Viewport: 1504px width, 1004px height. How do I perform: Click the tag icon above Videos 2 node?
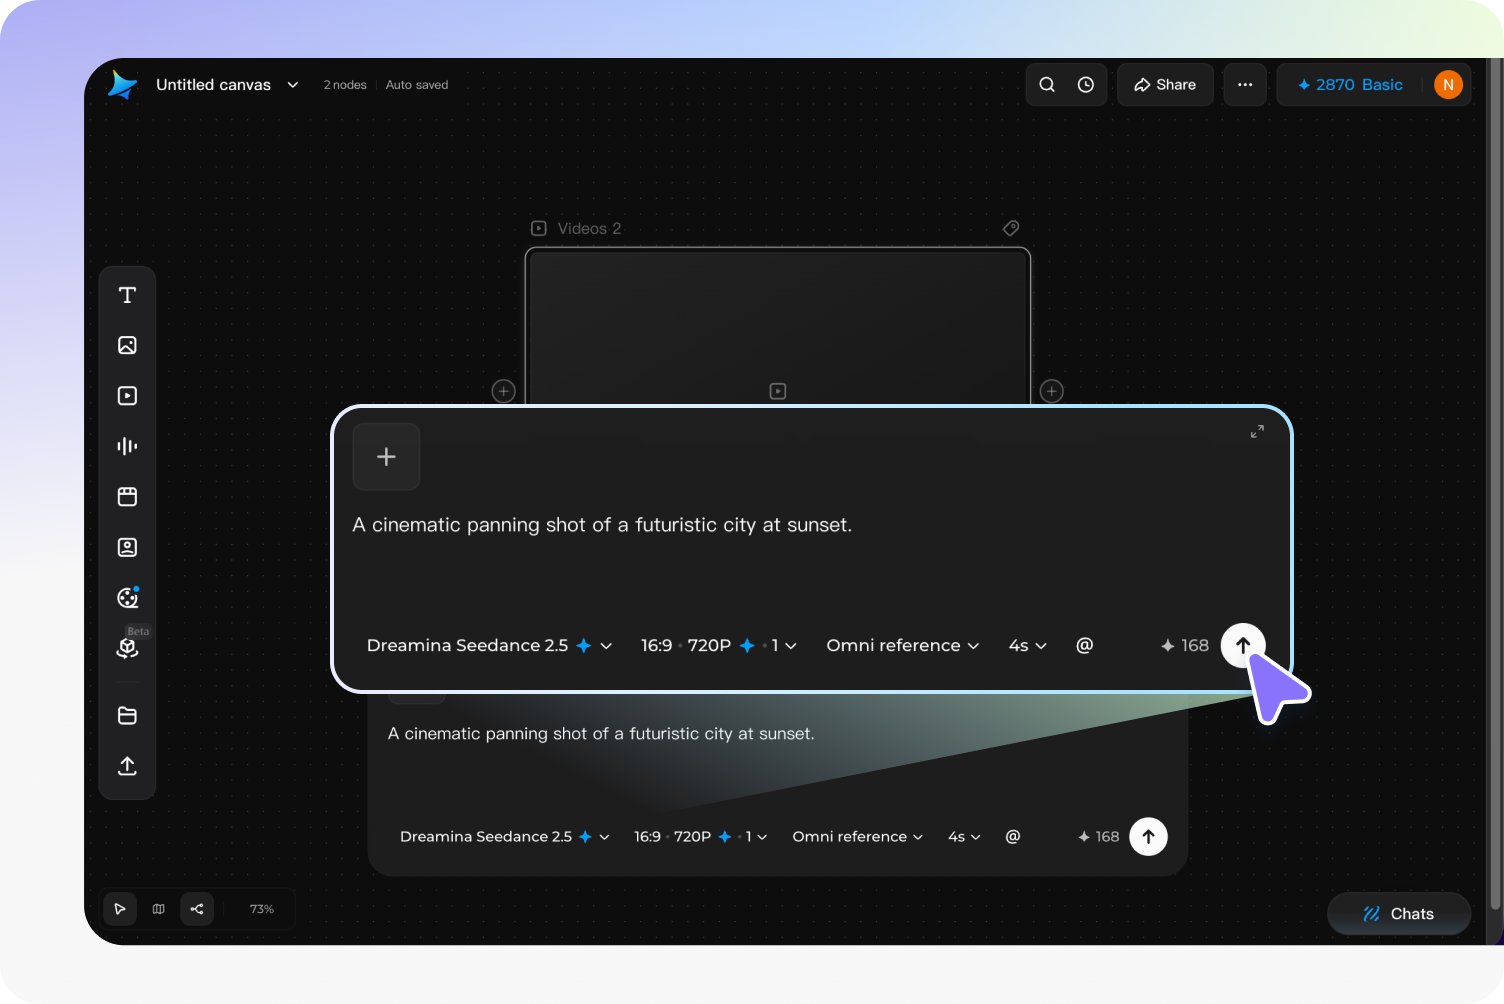(1011, 228)
